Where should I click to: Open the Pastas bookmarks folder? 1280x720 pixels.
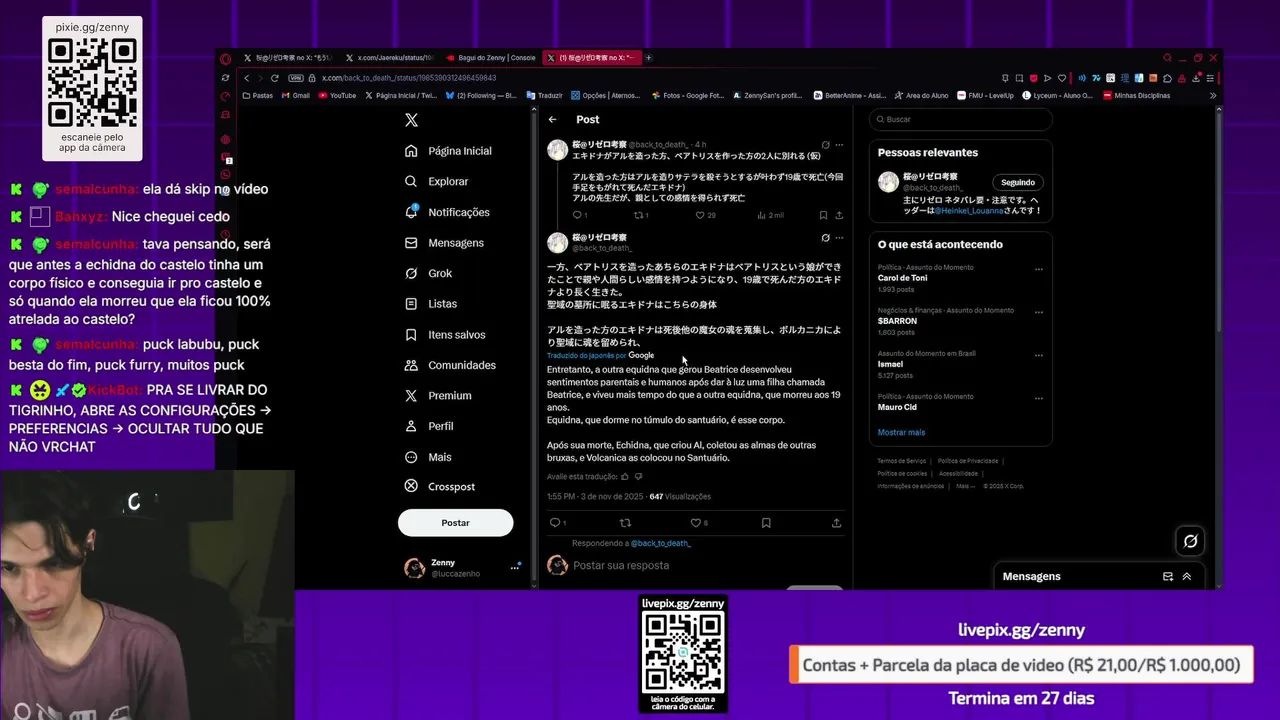258,96
